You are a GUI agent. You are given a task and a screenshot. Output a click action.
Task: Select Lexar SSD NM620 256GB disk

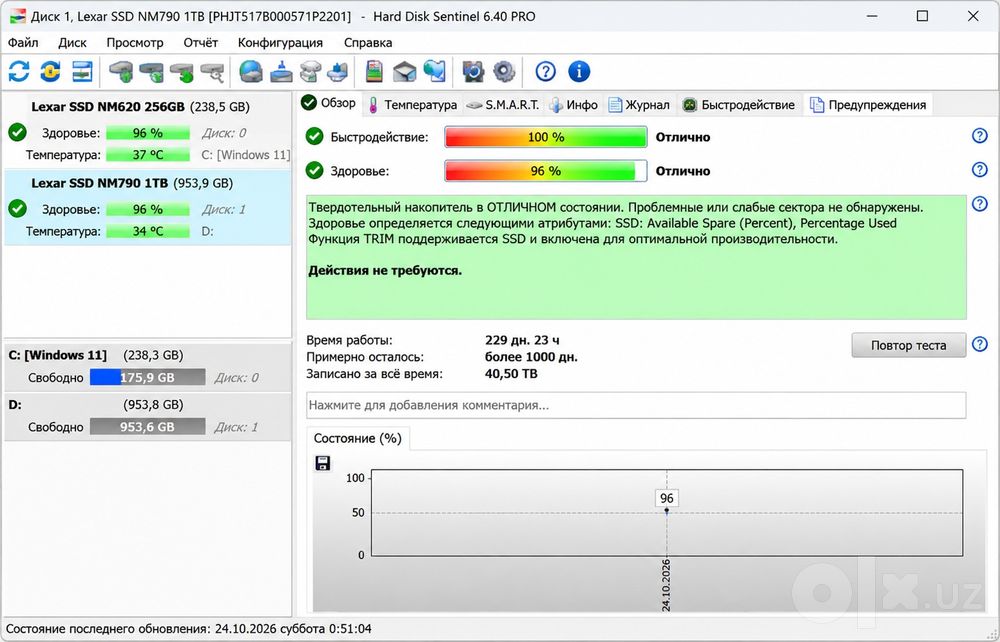tap(147, 131)
